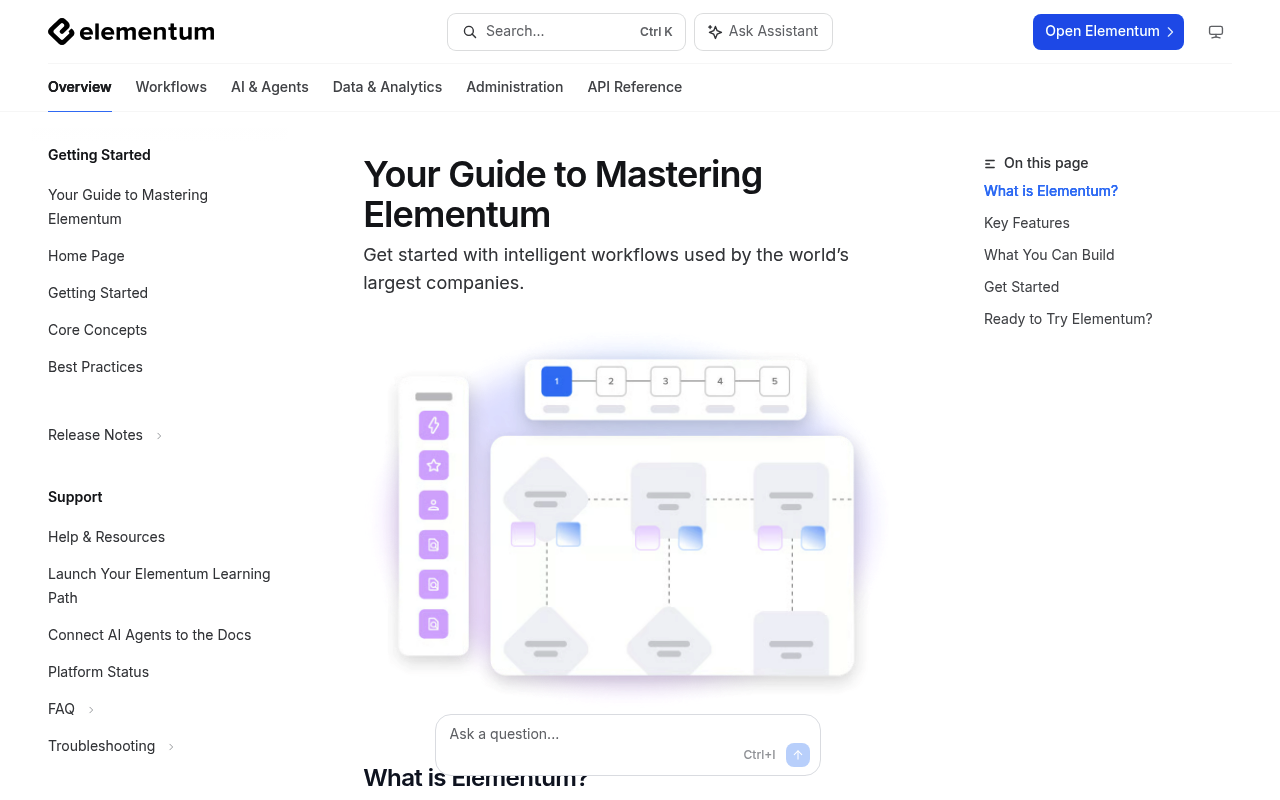Open the API Reference tab
This screenshot has height=800, width=1280.
(x=635, y=87)
